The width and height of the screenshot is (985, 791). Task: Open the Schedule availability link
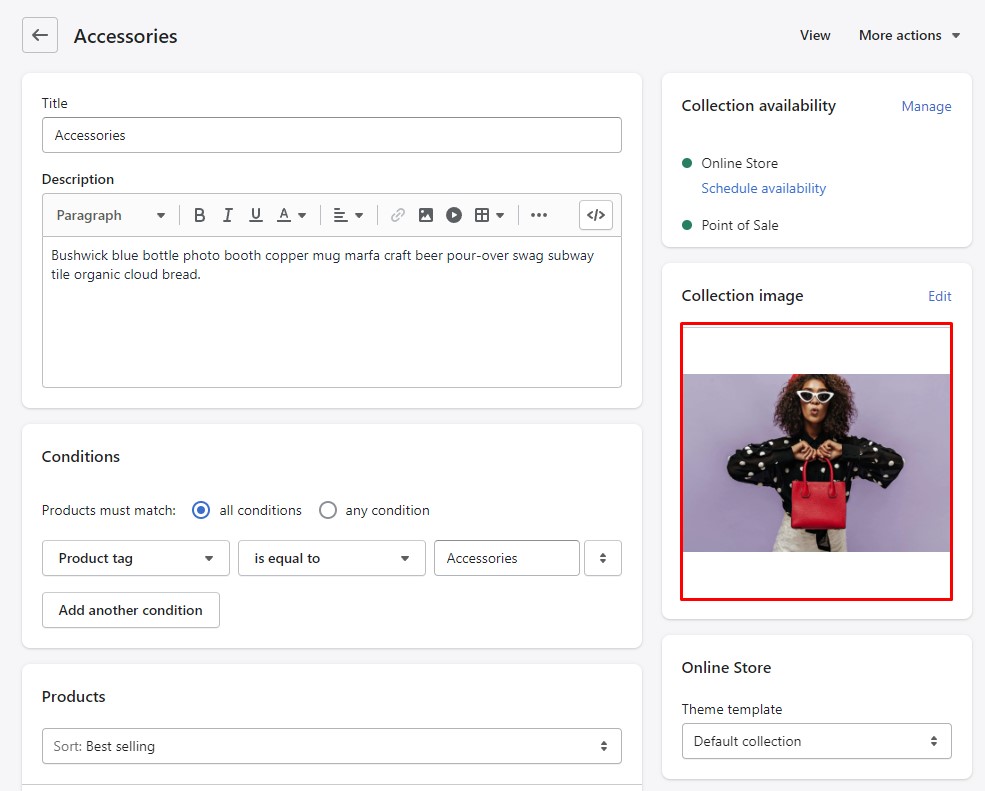point(764,188)
